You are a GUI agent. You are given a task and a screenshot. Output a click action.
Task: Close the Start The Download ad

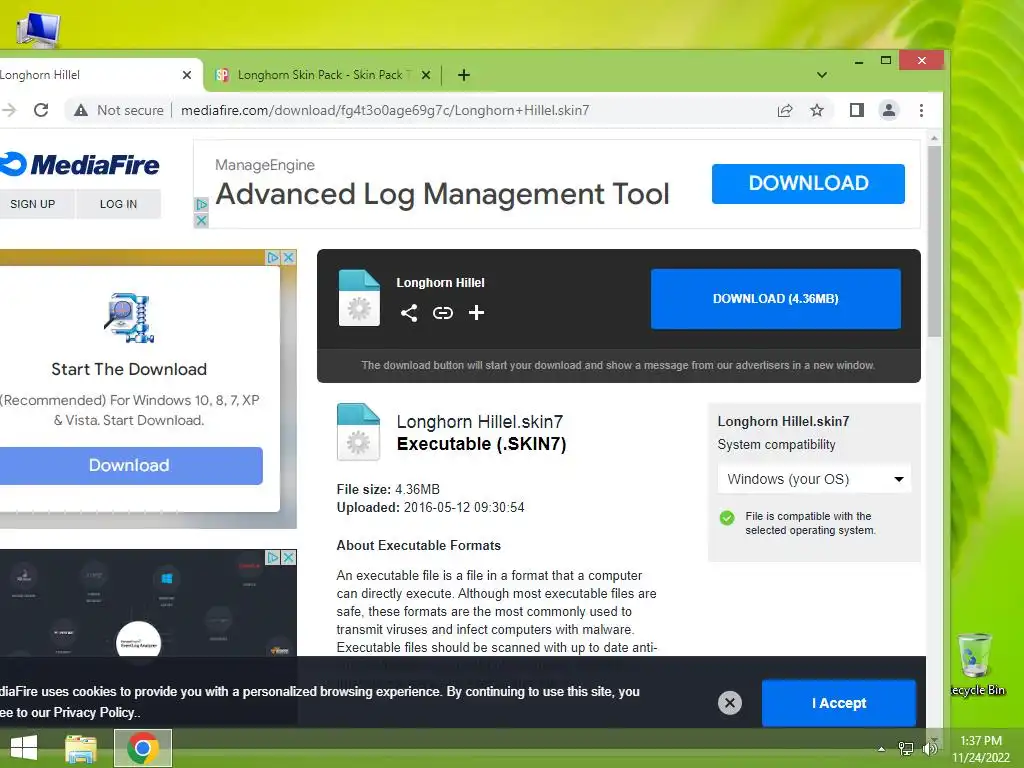pos(289,257)
